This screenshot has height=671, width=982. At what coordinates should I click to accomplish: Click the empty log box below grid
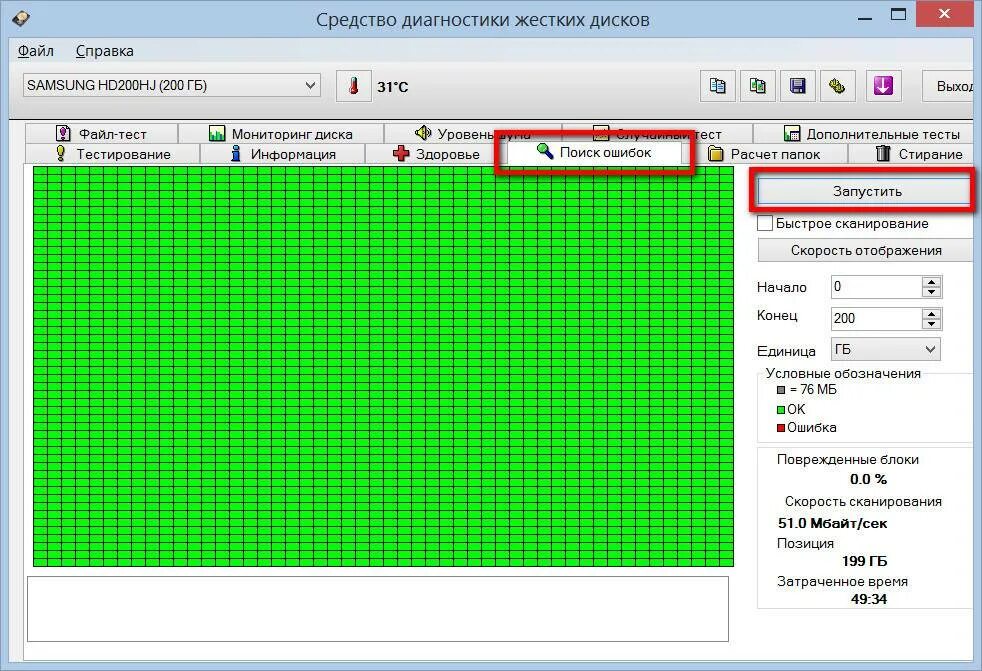point(378,609)
